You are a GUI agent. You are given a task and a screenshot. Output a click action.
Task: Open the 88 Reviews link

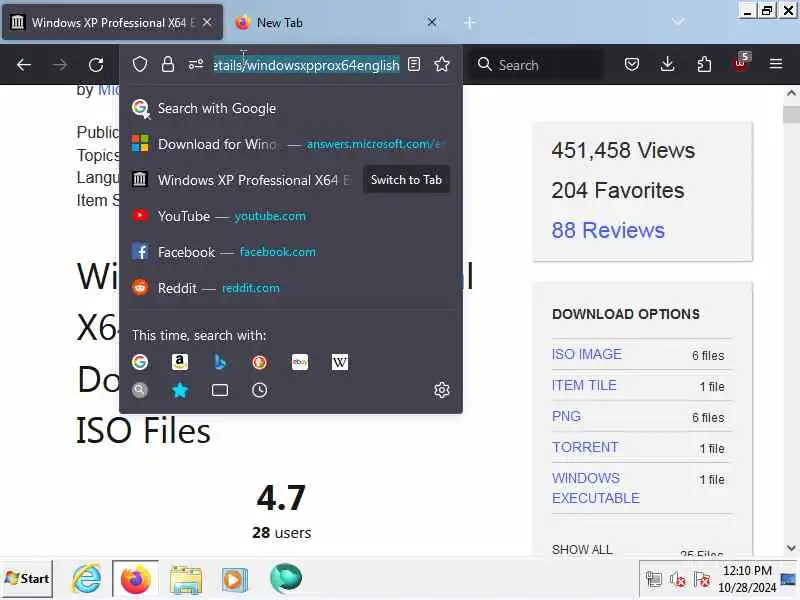pyautogui.click(x=608, y=230)
